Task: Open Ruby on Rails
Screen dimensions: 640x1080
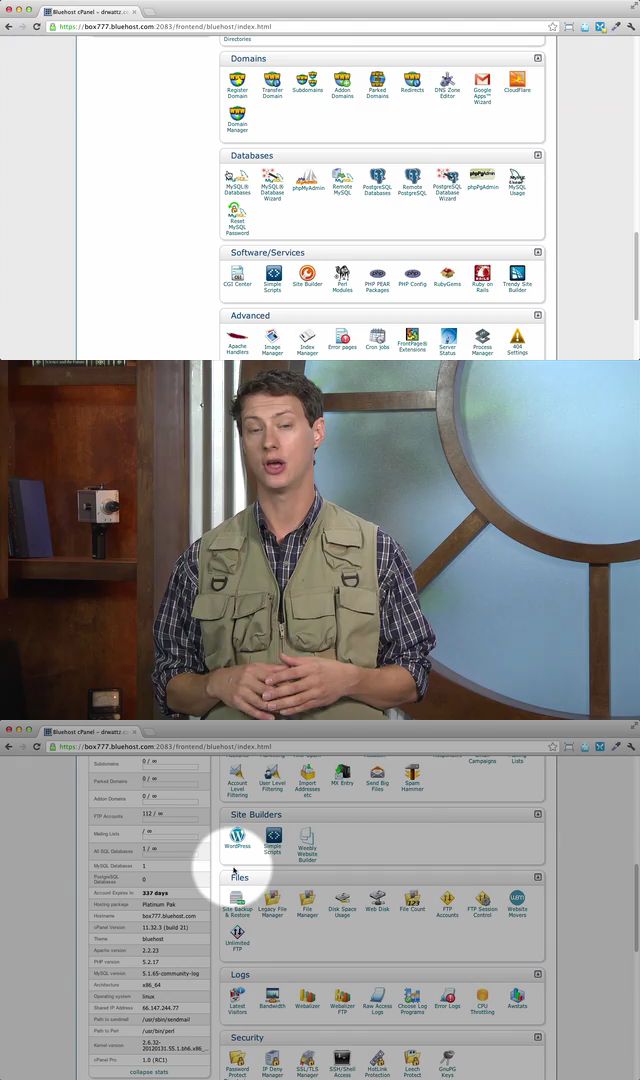Action: click(x=482, y=279)
